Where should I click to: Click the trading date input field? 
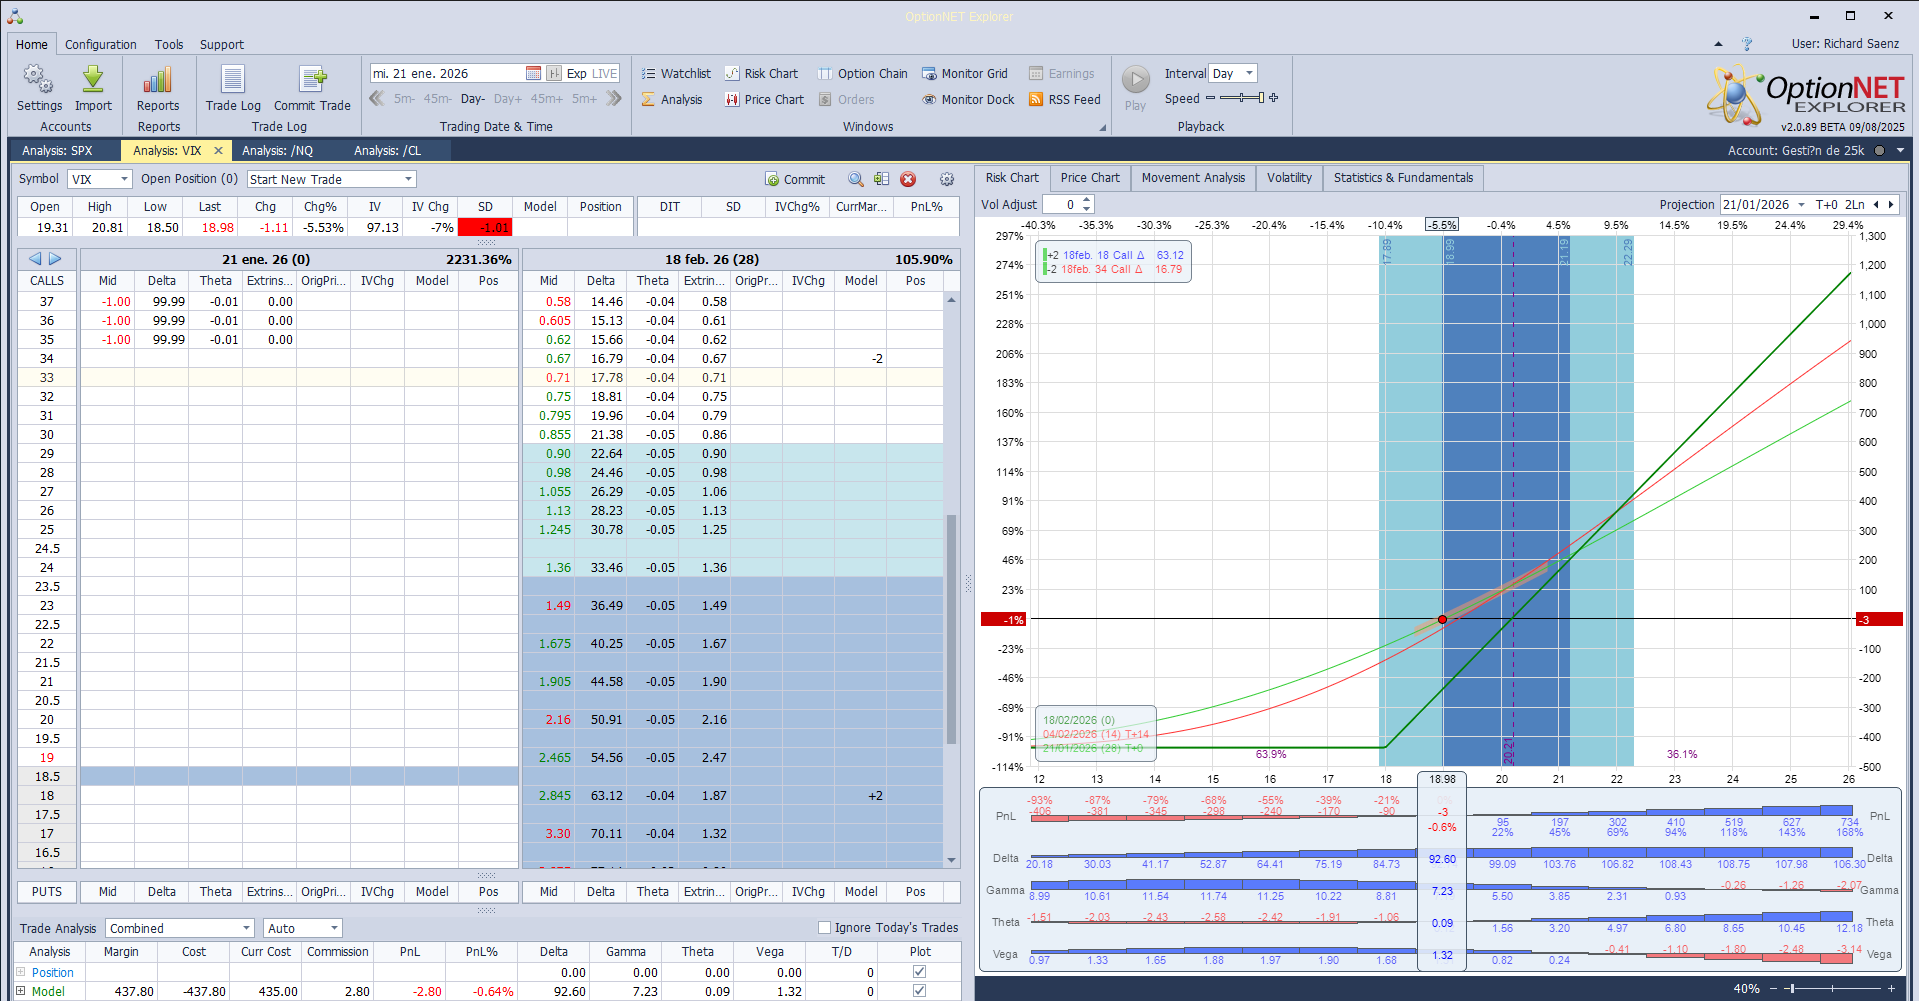448,73
